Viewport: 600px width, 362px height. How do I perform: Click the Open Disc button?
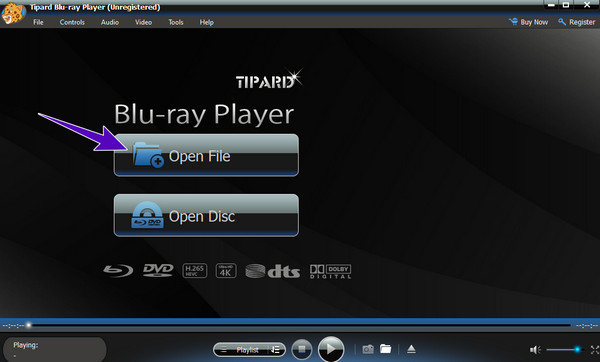pos(206,215)
